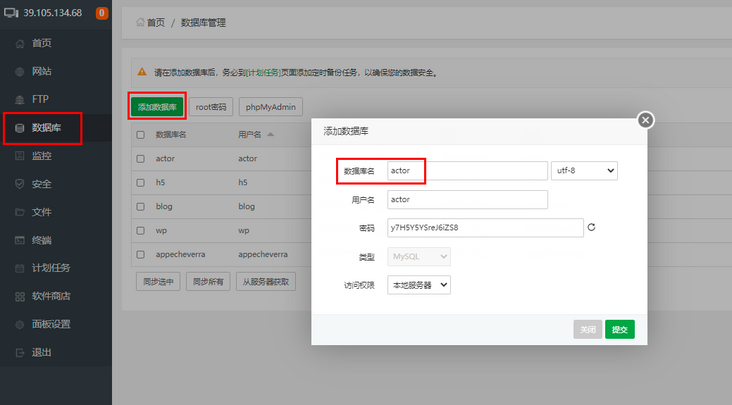Click the scheduled tasks calendar icon
Image resolution: width=732 pixels, height=405 pixels.
pos(20,268)
